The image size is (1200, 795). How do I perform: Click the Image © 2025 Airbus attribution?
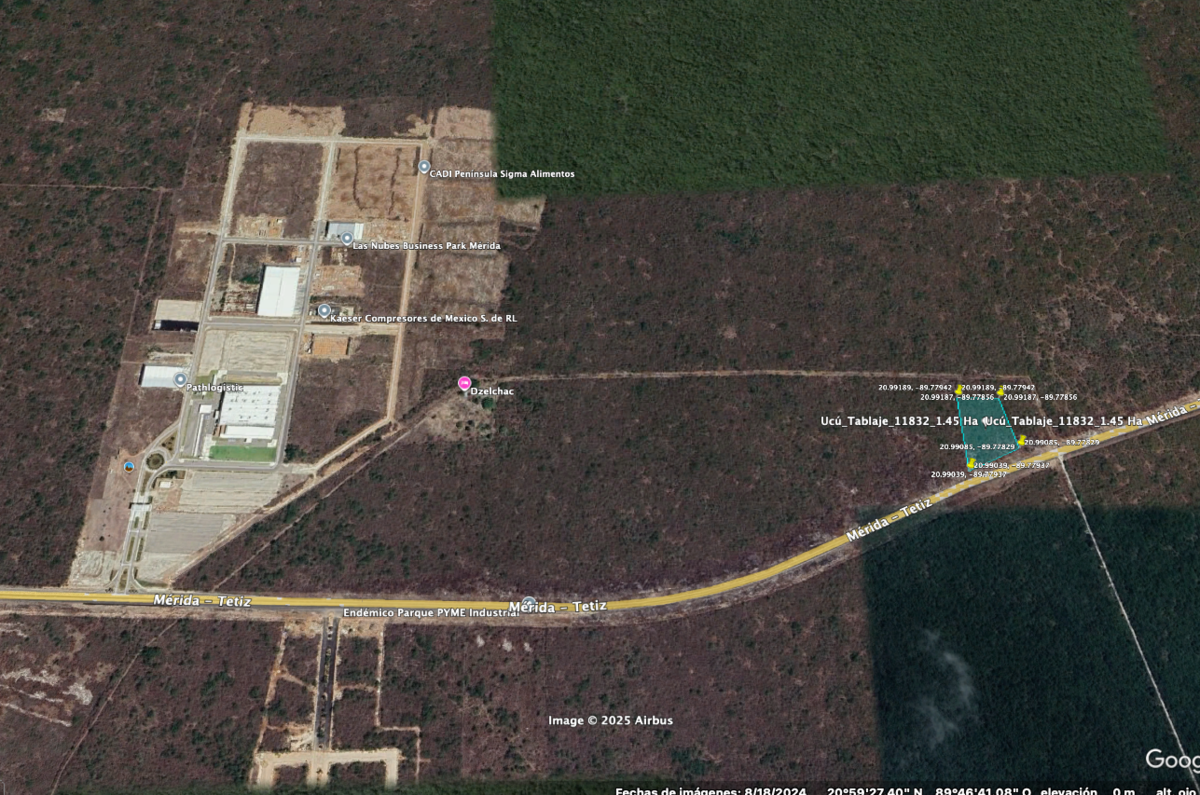(x=610, y=720)
